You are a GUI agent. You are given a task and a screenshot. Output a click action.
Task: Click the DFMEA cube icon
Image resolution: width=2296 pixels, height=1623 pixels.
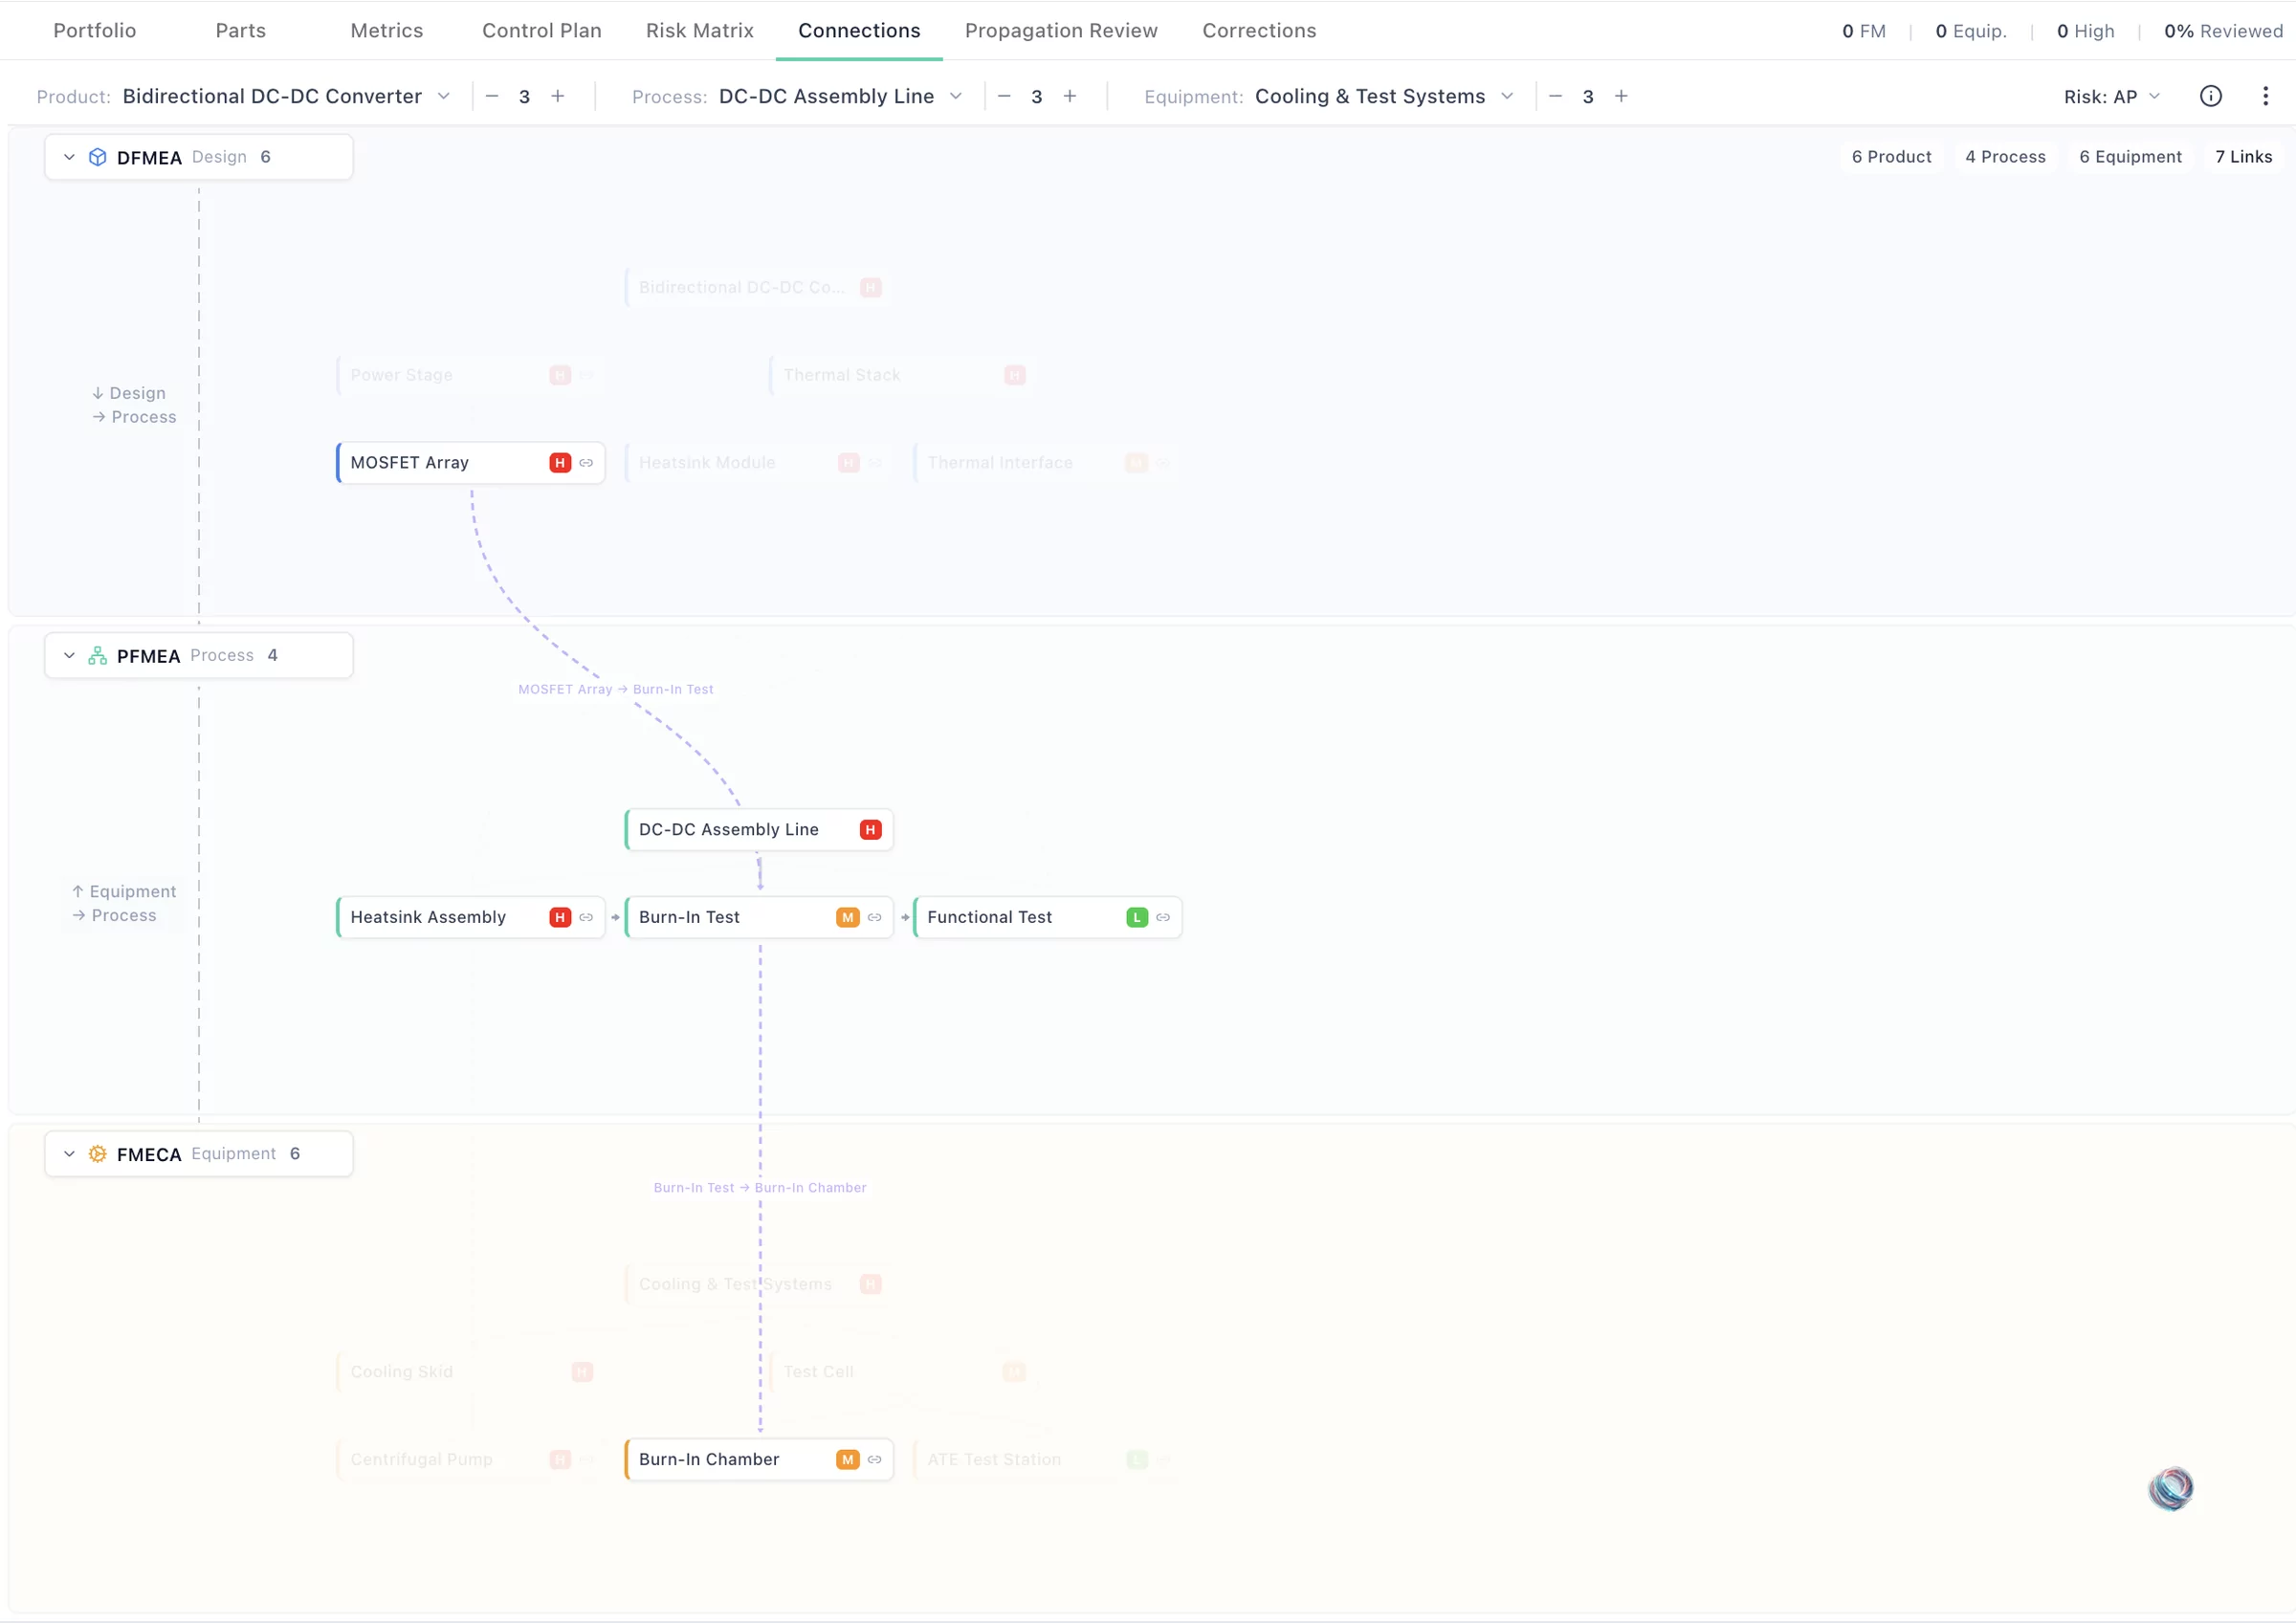(x=97, y=157)
